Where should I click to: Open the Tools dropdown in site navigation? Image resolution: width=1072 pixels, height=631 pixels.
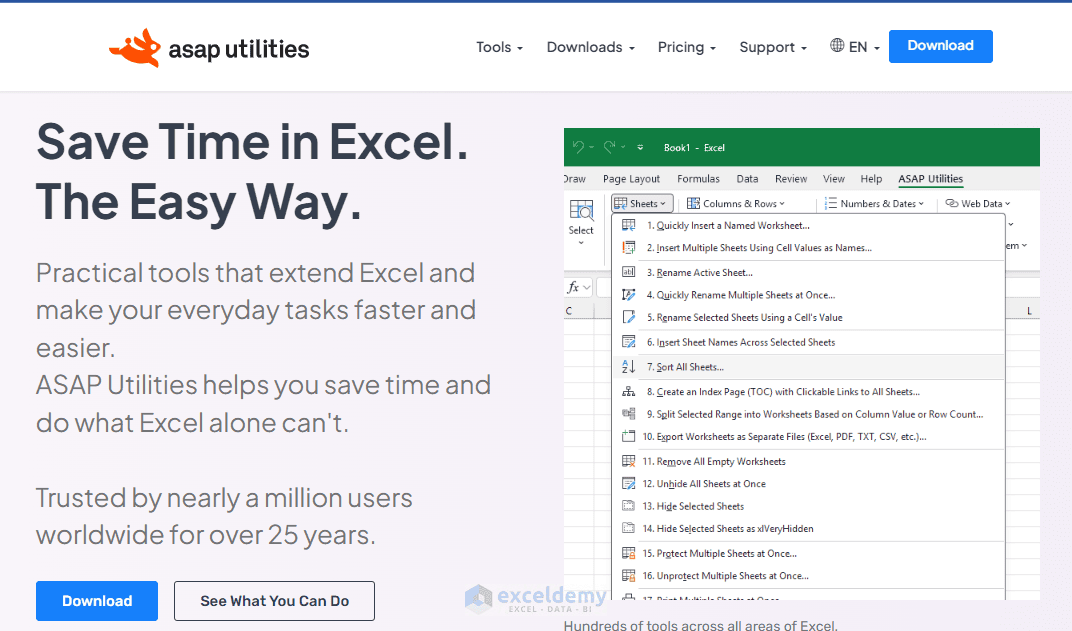tap(499, 47)
